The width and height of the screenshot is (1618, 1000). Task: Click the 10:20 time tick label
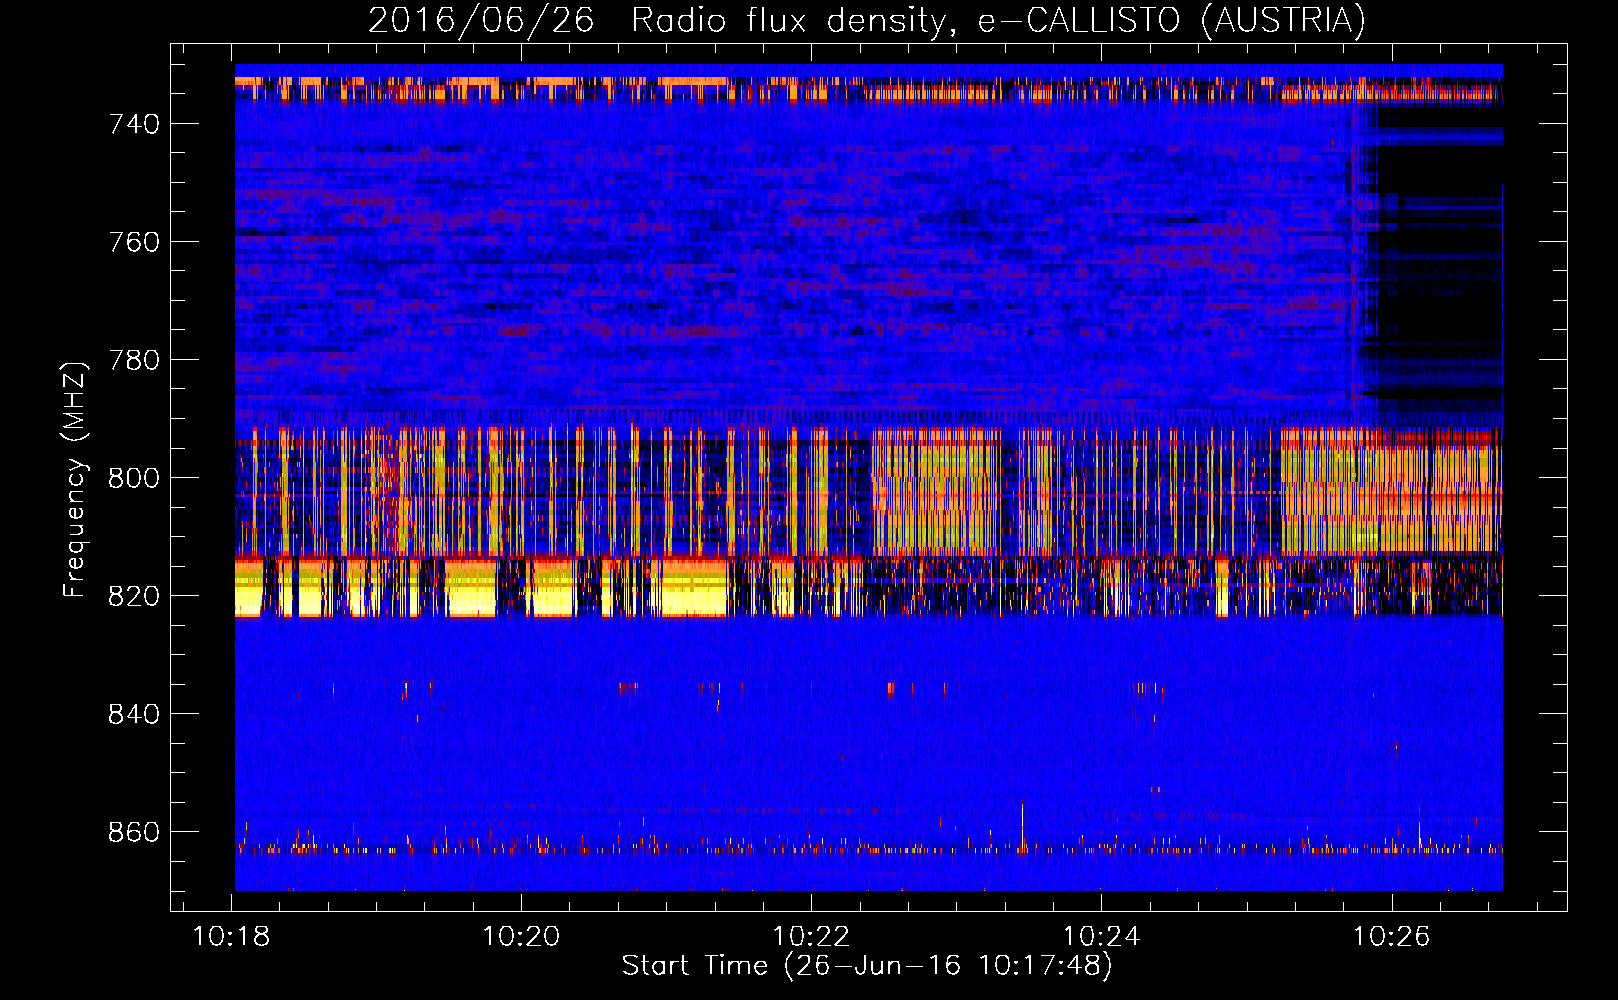coord(521,937)
